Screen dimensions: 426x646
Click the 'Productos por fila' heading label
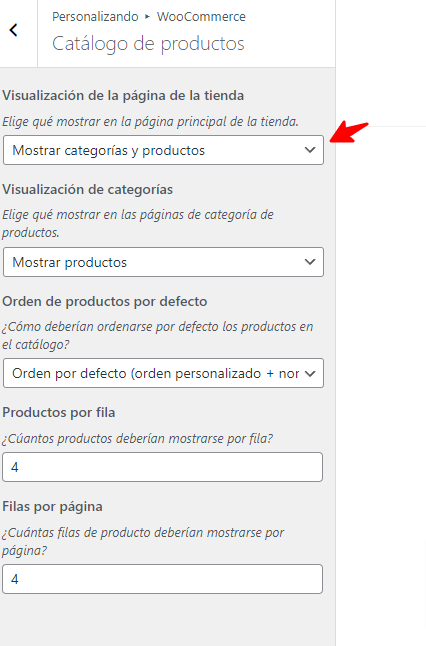59,412
